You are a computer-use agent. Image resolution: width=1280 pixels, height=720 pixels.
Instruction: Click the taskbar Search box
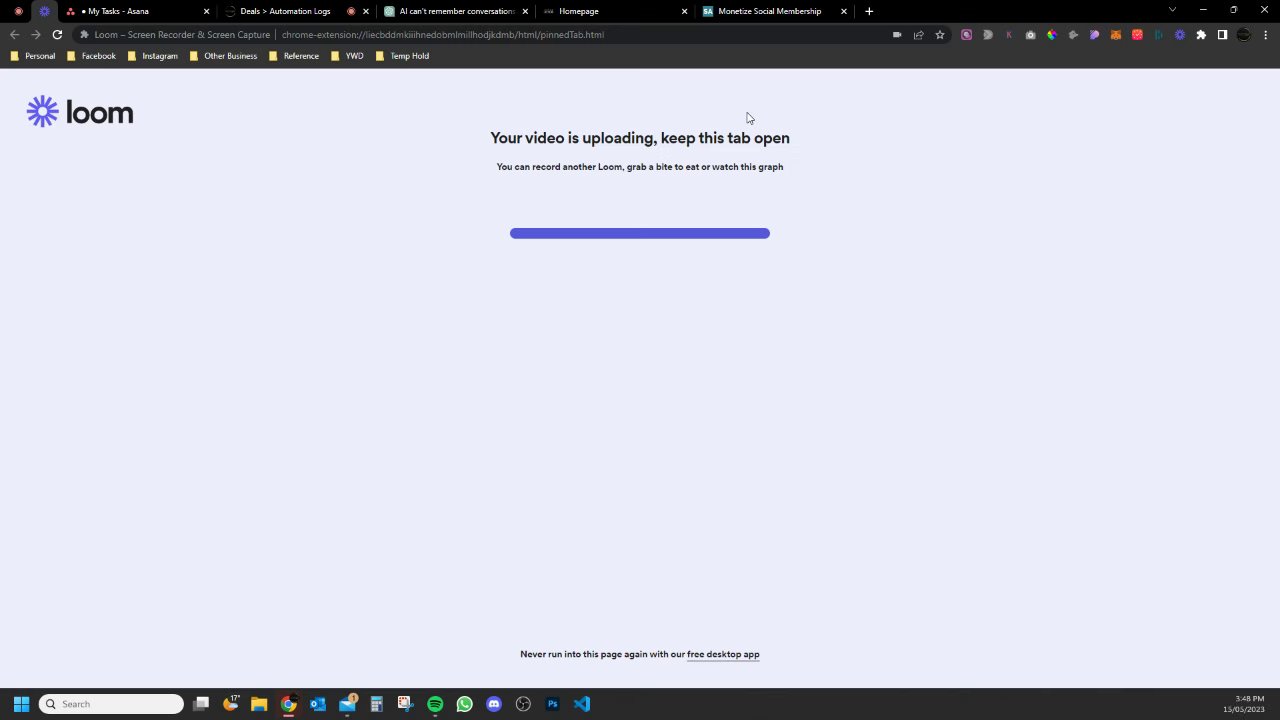(111, 704)
